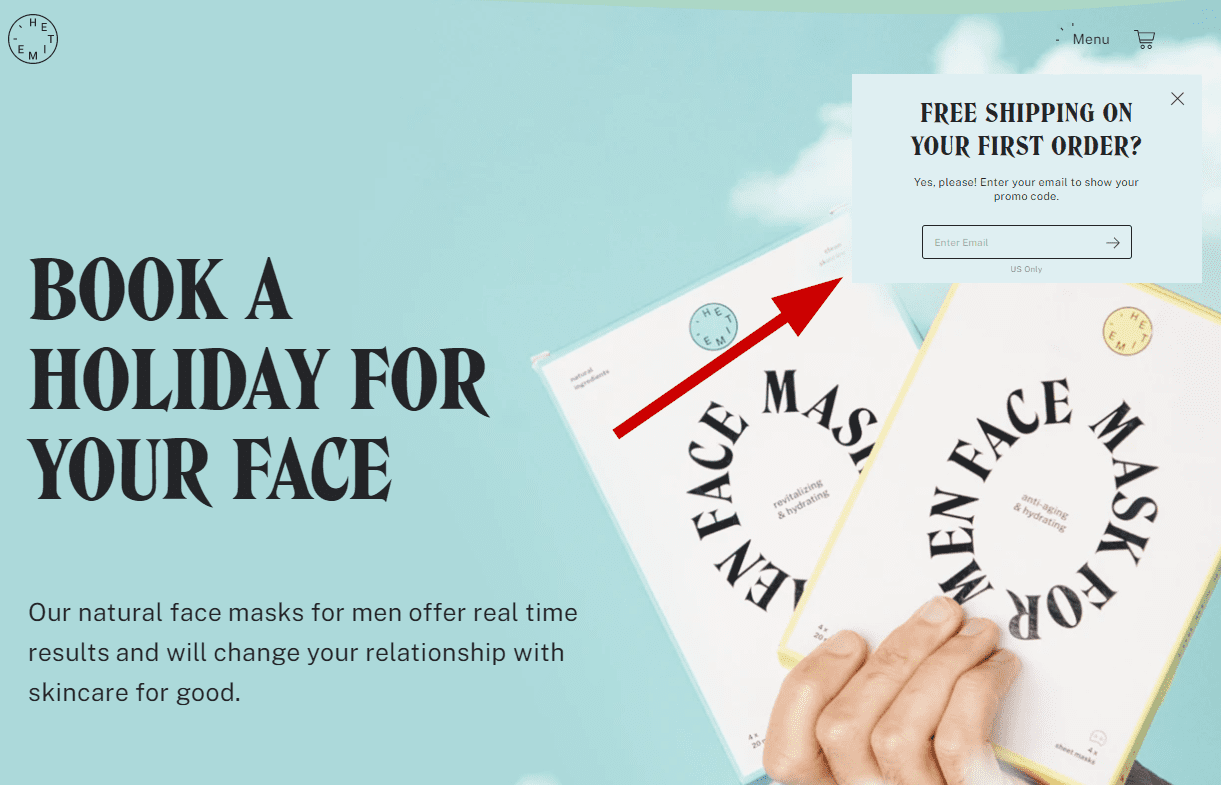Screen dimensions: 1221x785
Task: Click the natural face masks description paragraph
Action: click(x=303, y=652)
